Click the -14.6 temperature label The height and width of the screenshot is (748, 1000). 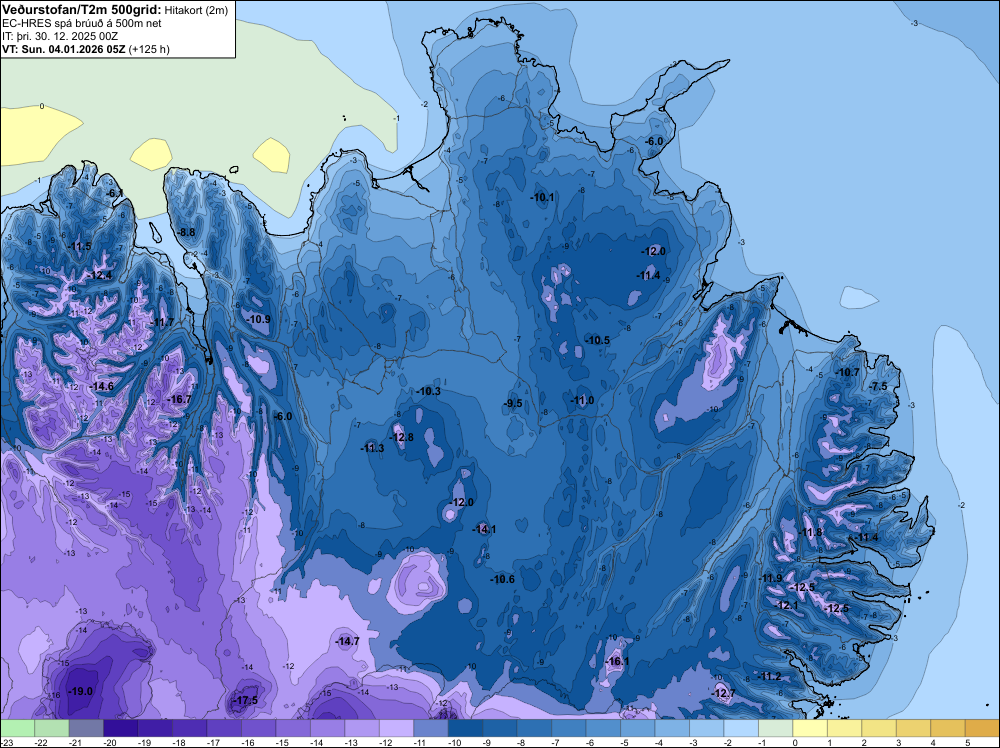(101, 386)
